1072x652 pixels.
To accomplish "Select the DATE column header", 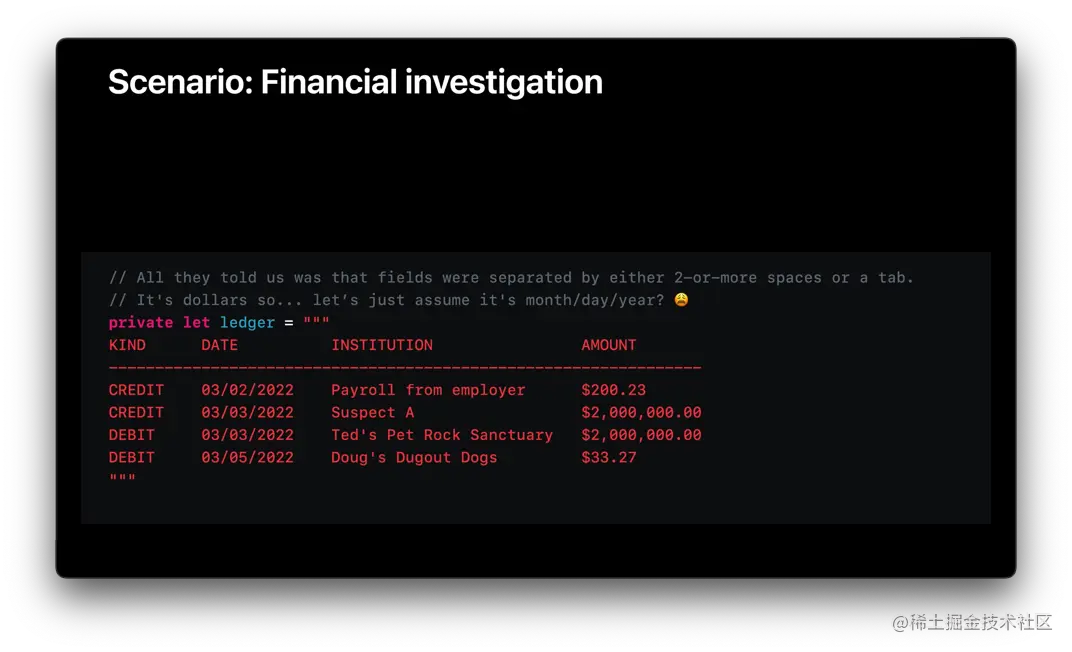I will (x=219, y=345).
